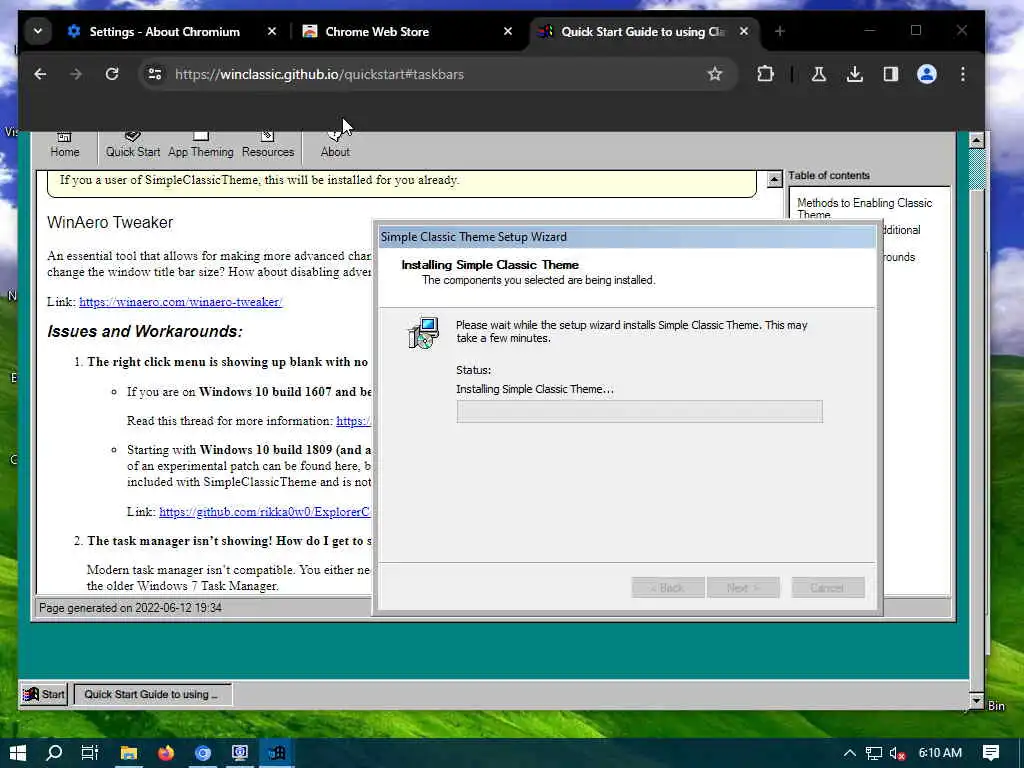Click the inner content scroll up arrow
Viewport: 1024px width, 768px height.
pyautogui.click(x=775, y=179)
